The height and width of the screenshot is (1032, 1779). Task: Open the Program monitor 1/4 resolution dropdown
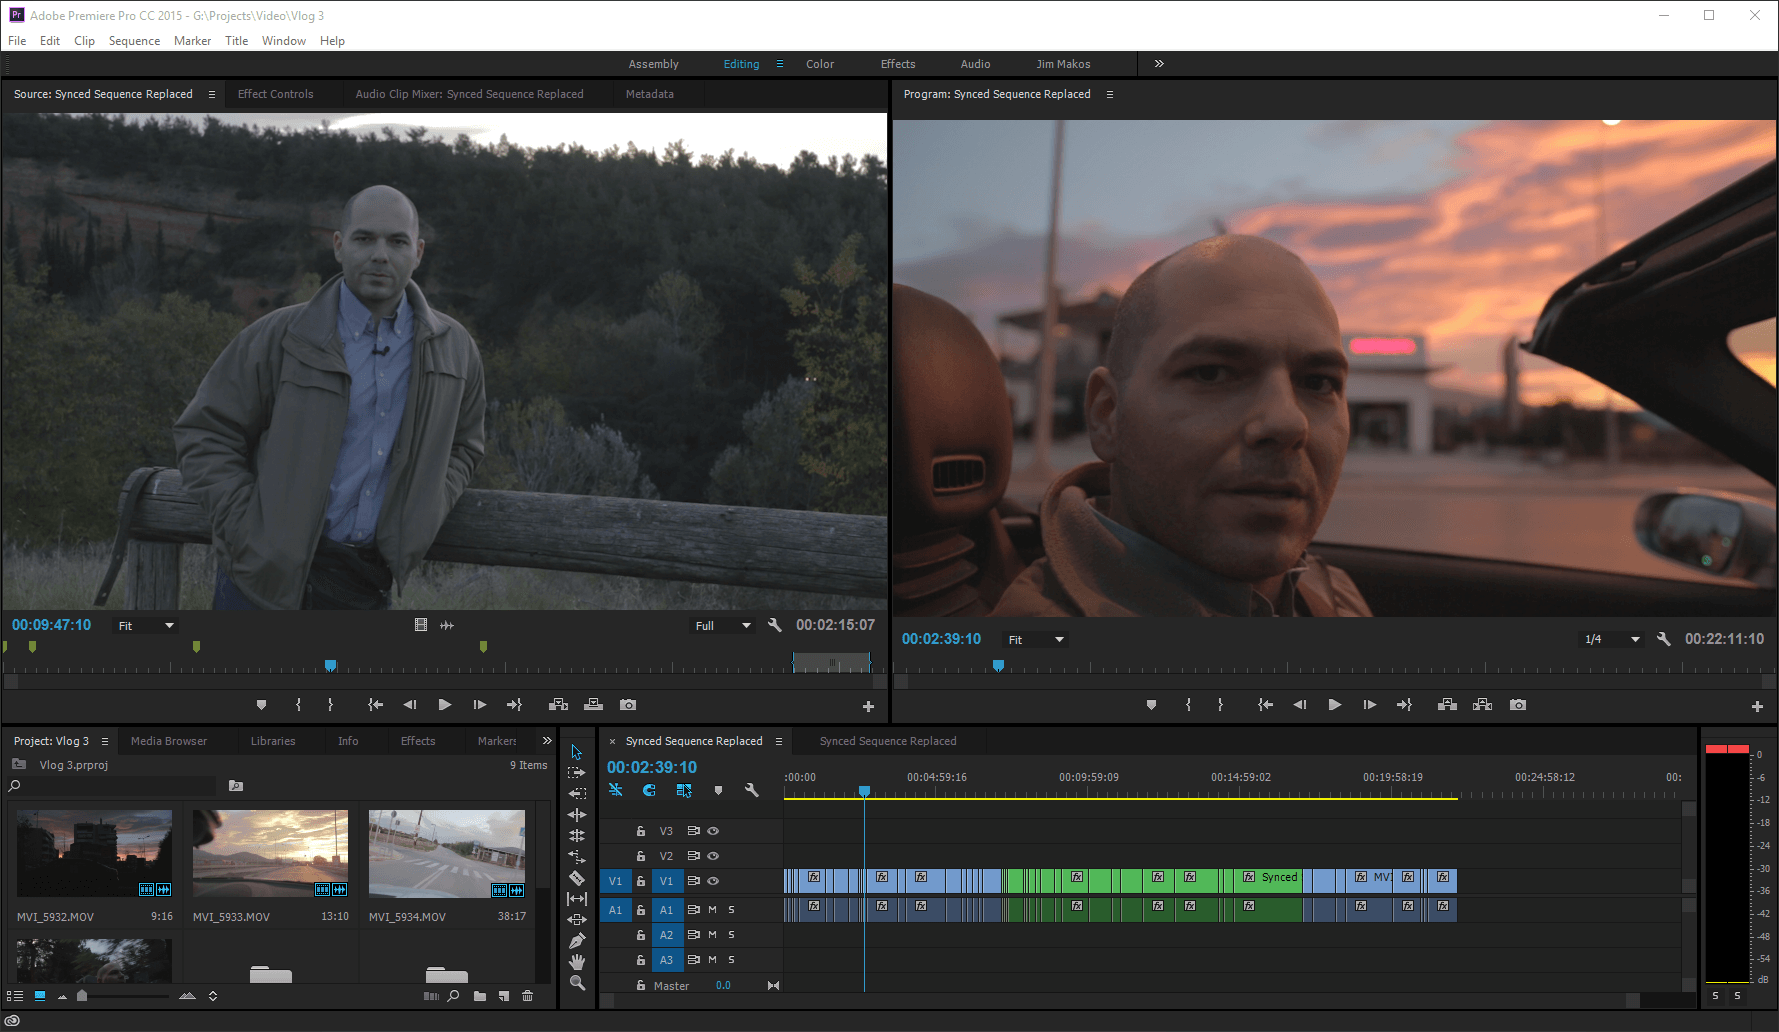point(1612,639)
